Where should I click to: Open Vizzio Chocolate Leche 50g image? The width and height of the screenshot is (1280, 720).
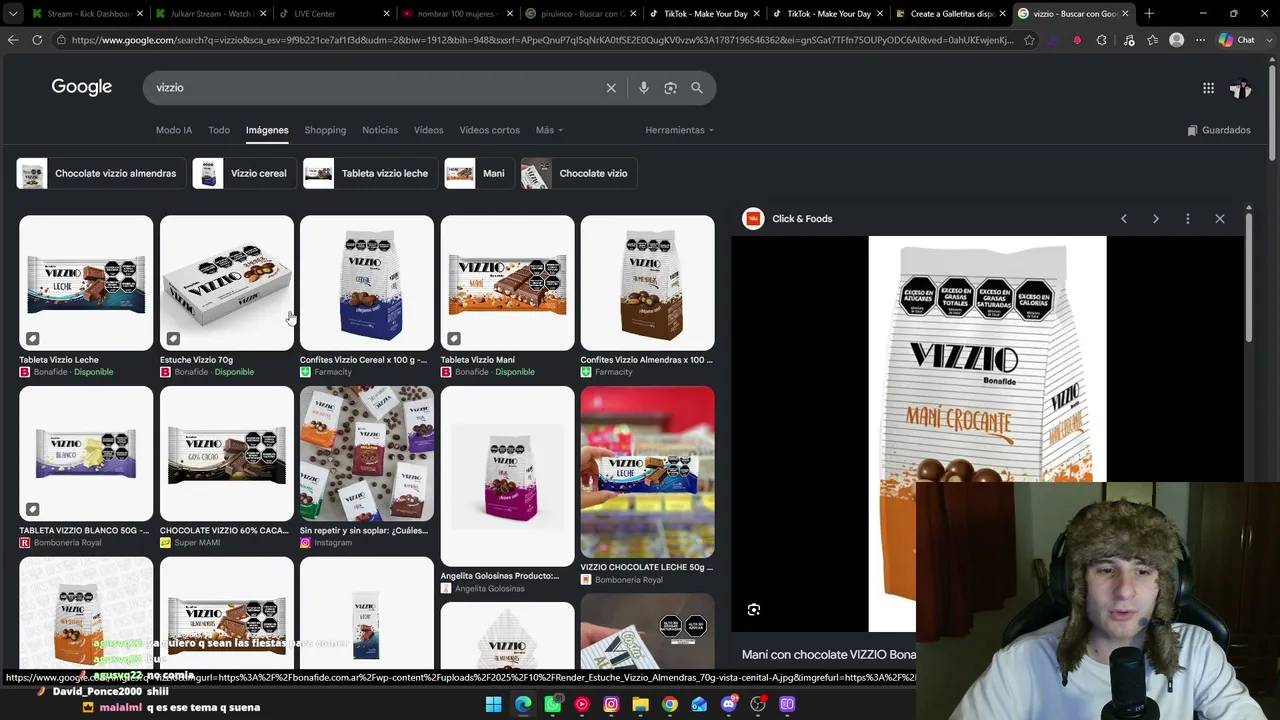pyautogui.click(x=648, y=472)
